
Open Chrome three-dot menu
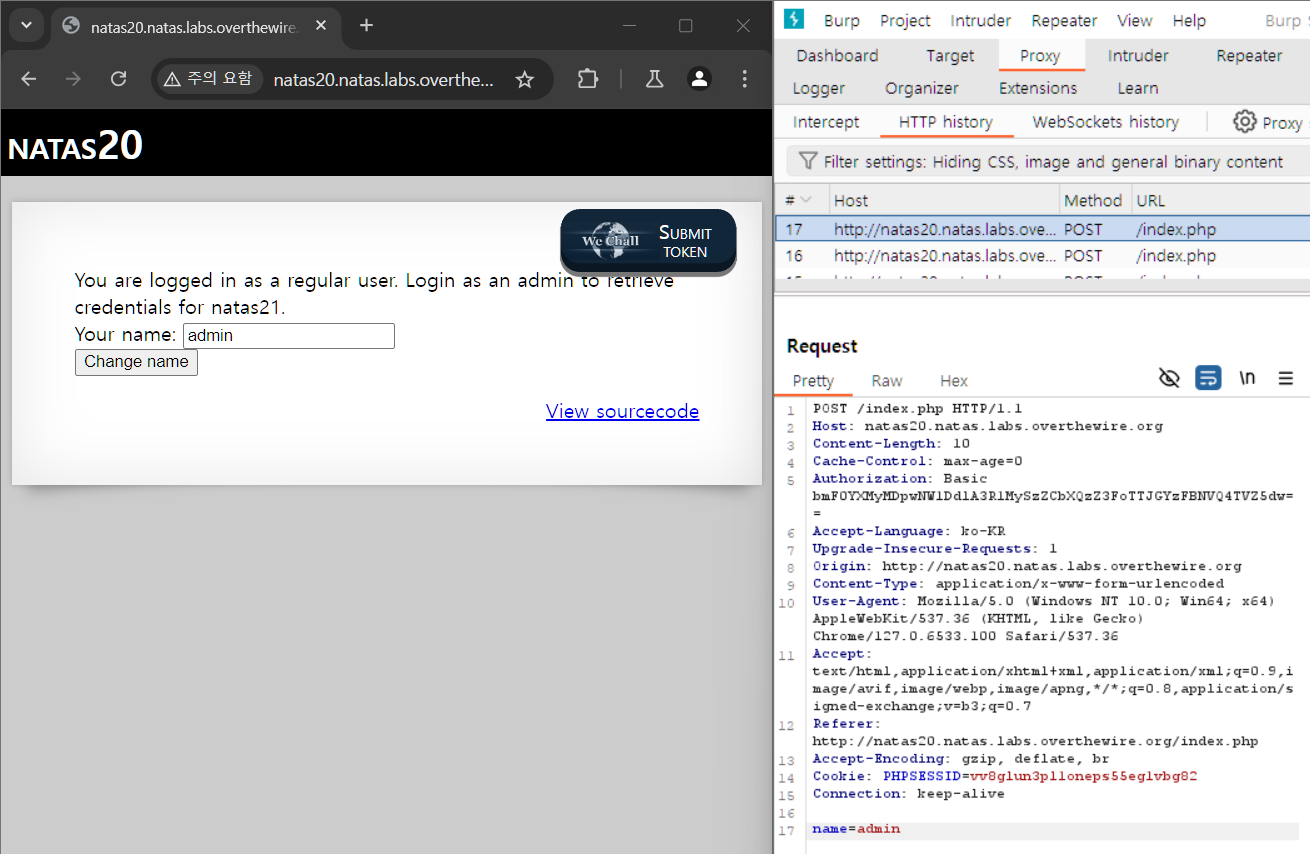744,79
